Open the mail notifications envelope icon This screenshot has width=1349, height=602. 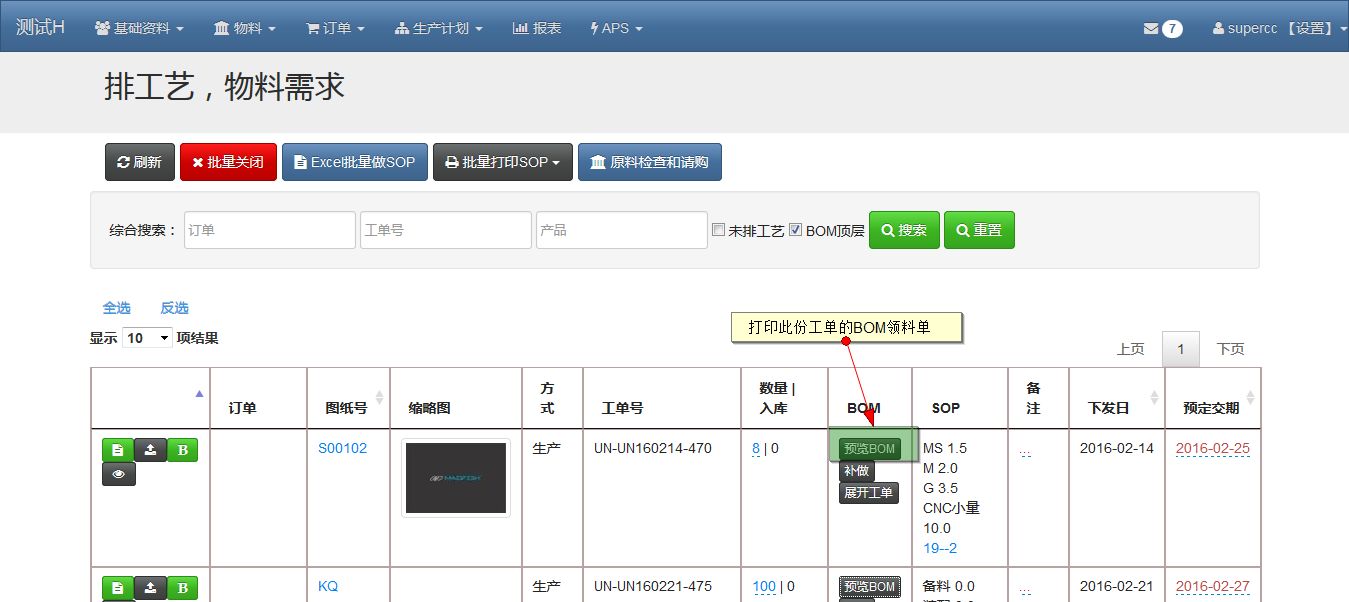point(1151,28)
